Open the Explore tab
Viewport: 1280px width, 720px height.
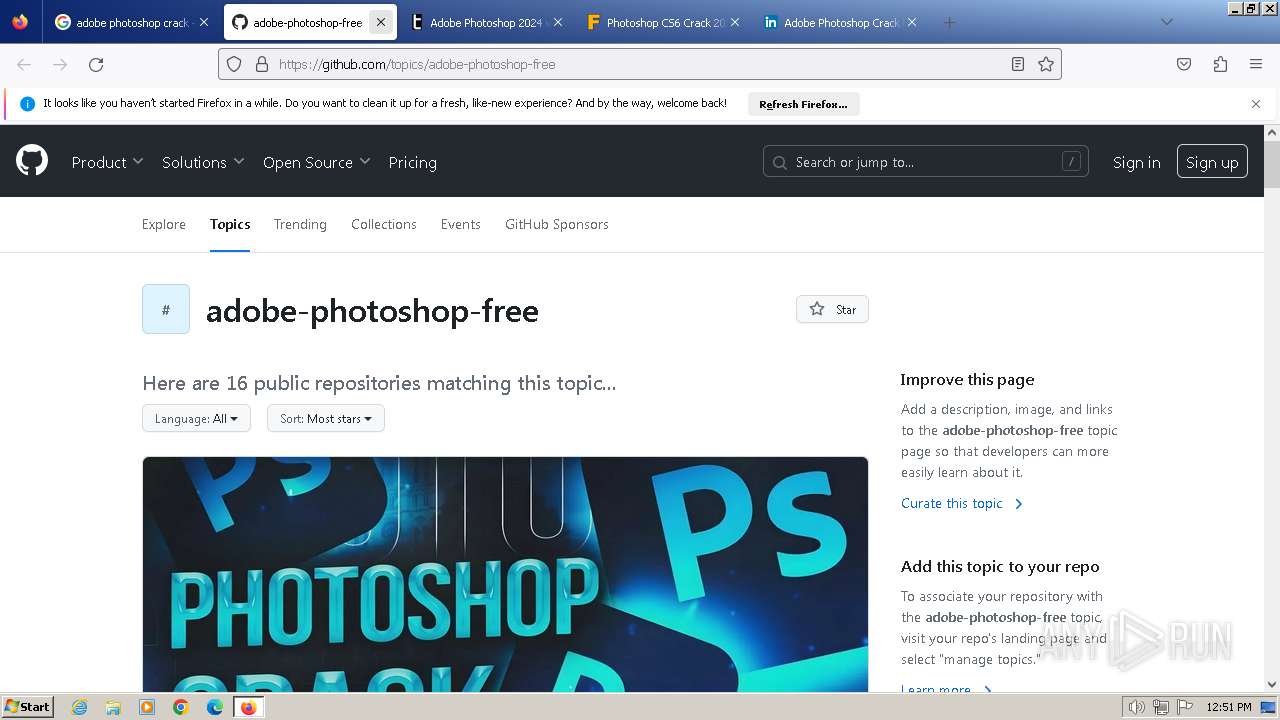pos(164,224)
